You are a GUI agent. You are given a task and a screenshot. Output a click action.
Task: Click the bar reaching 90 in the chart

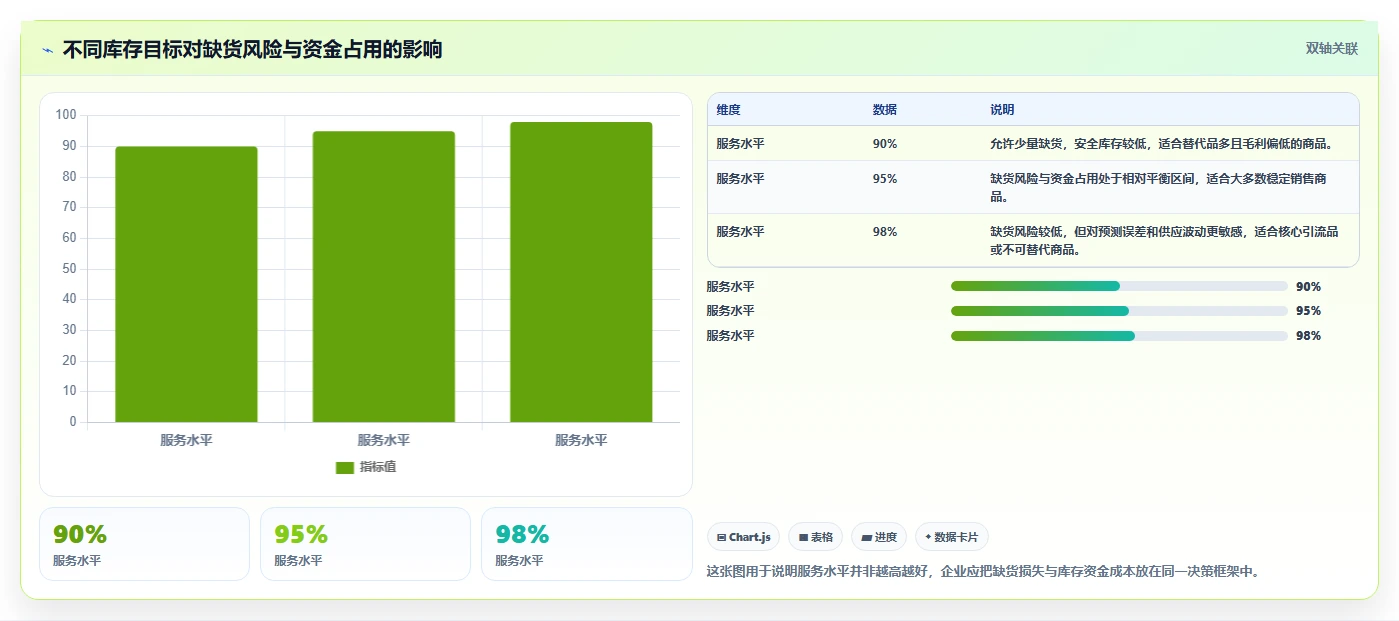pyautogui.click(x=186, y=284)
